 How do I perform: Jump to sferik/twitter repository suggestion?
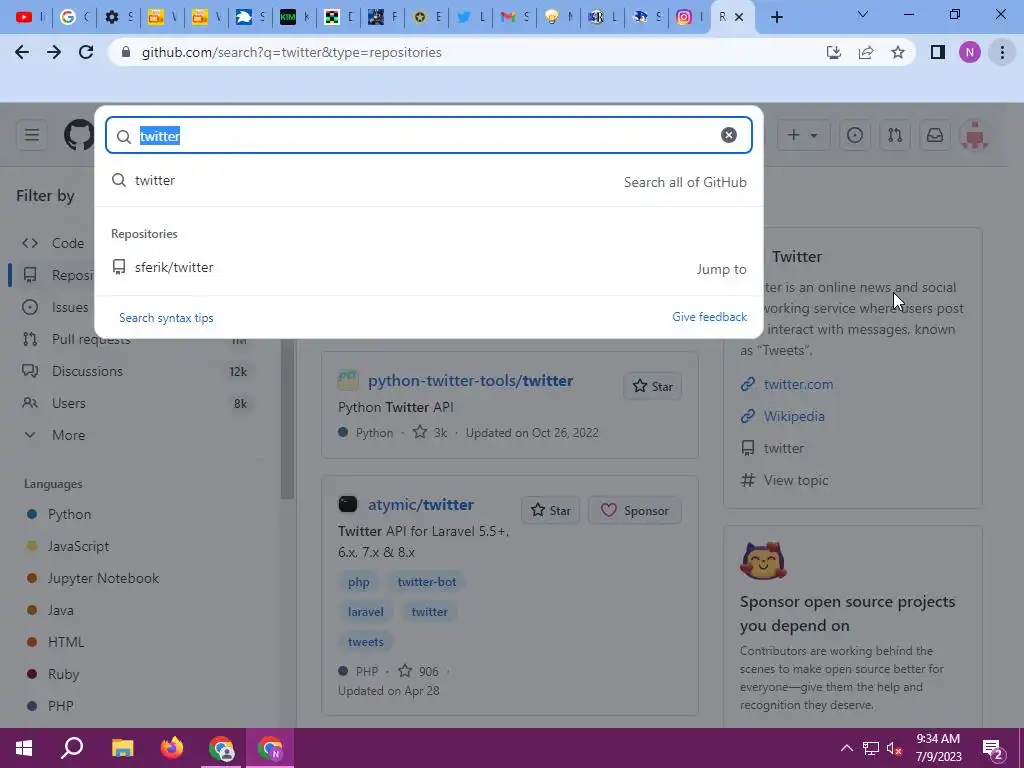[428, 268]
